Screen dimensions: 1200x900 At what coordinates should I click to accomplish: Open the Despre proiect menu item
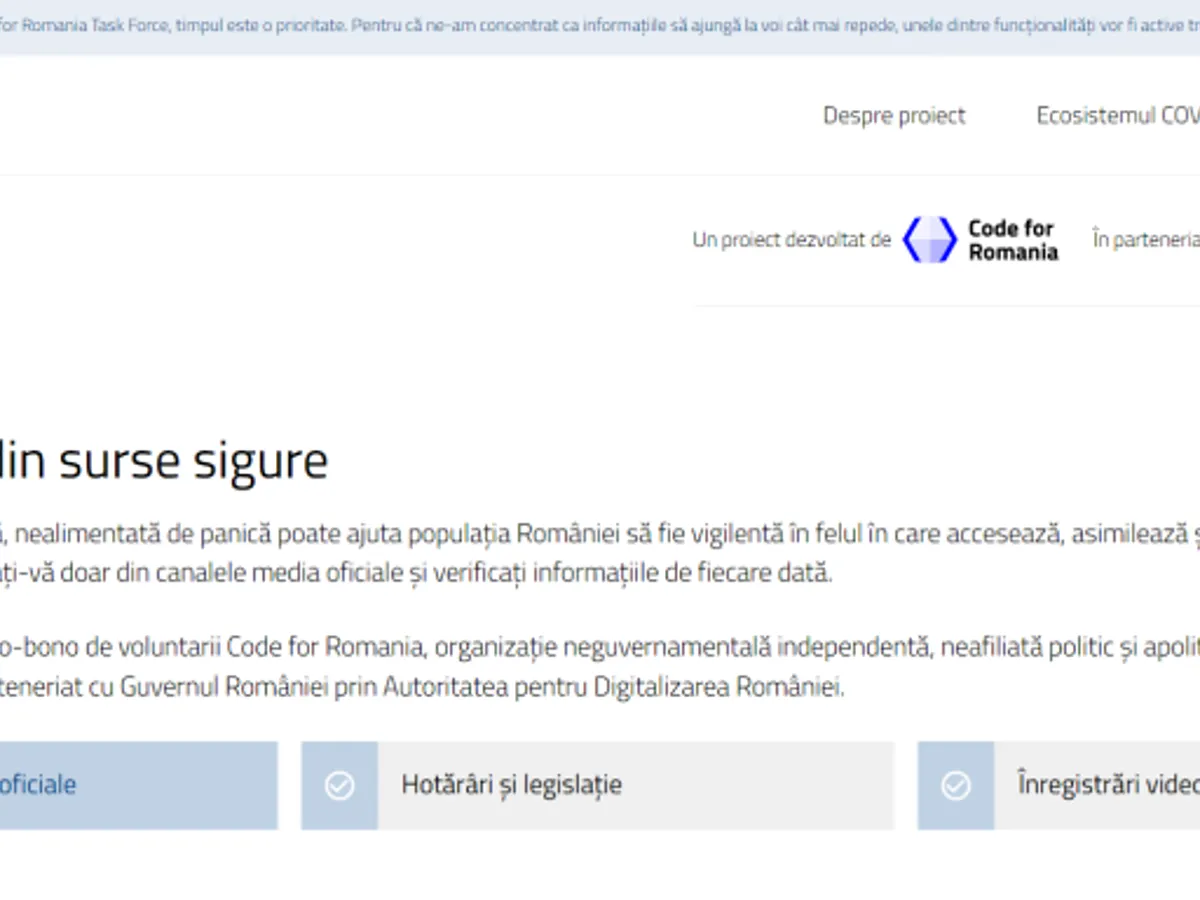tap(894, 116)
